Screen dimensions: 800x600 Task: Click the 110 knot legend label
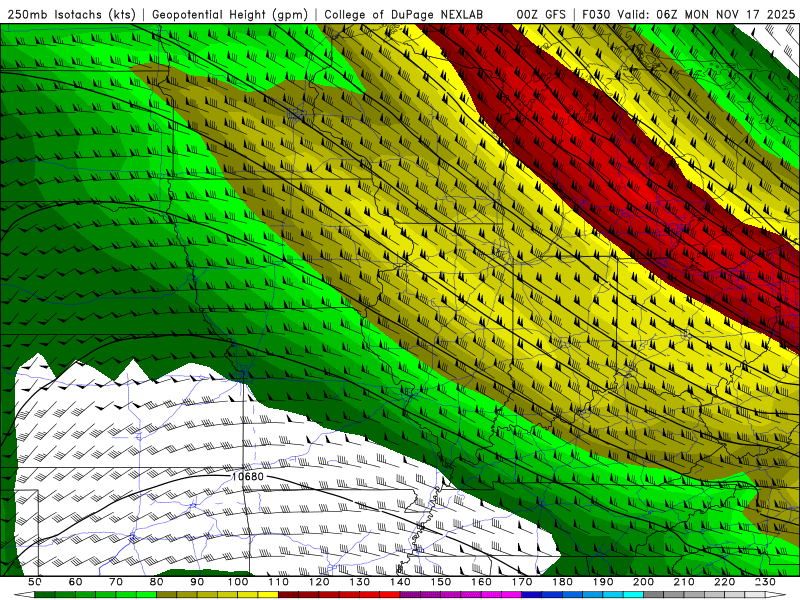tap(279, 582)
